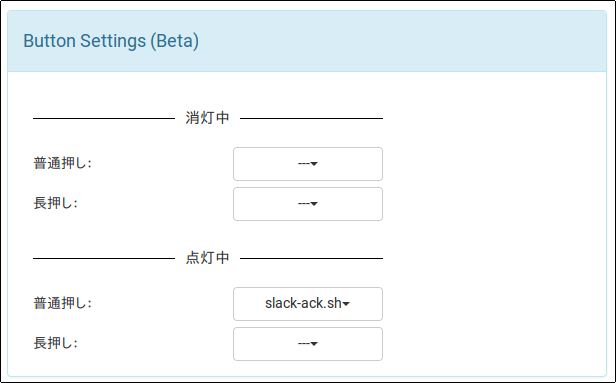Screen dimensions: 616x383
Task: Click the --- placeholder in 消灯中 普通押し
Action: (304, 164)
